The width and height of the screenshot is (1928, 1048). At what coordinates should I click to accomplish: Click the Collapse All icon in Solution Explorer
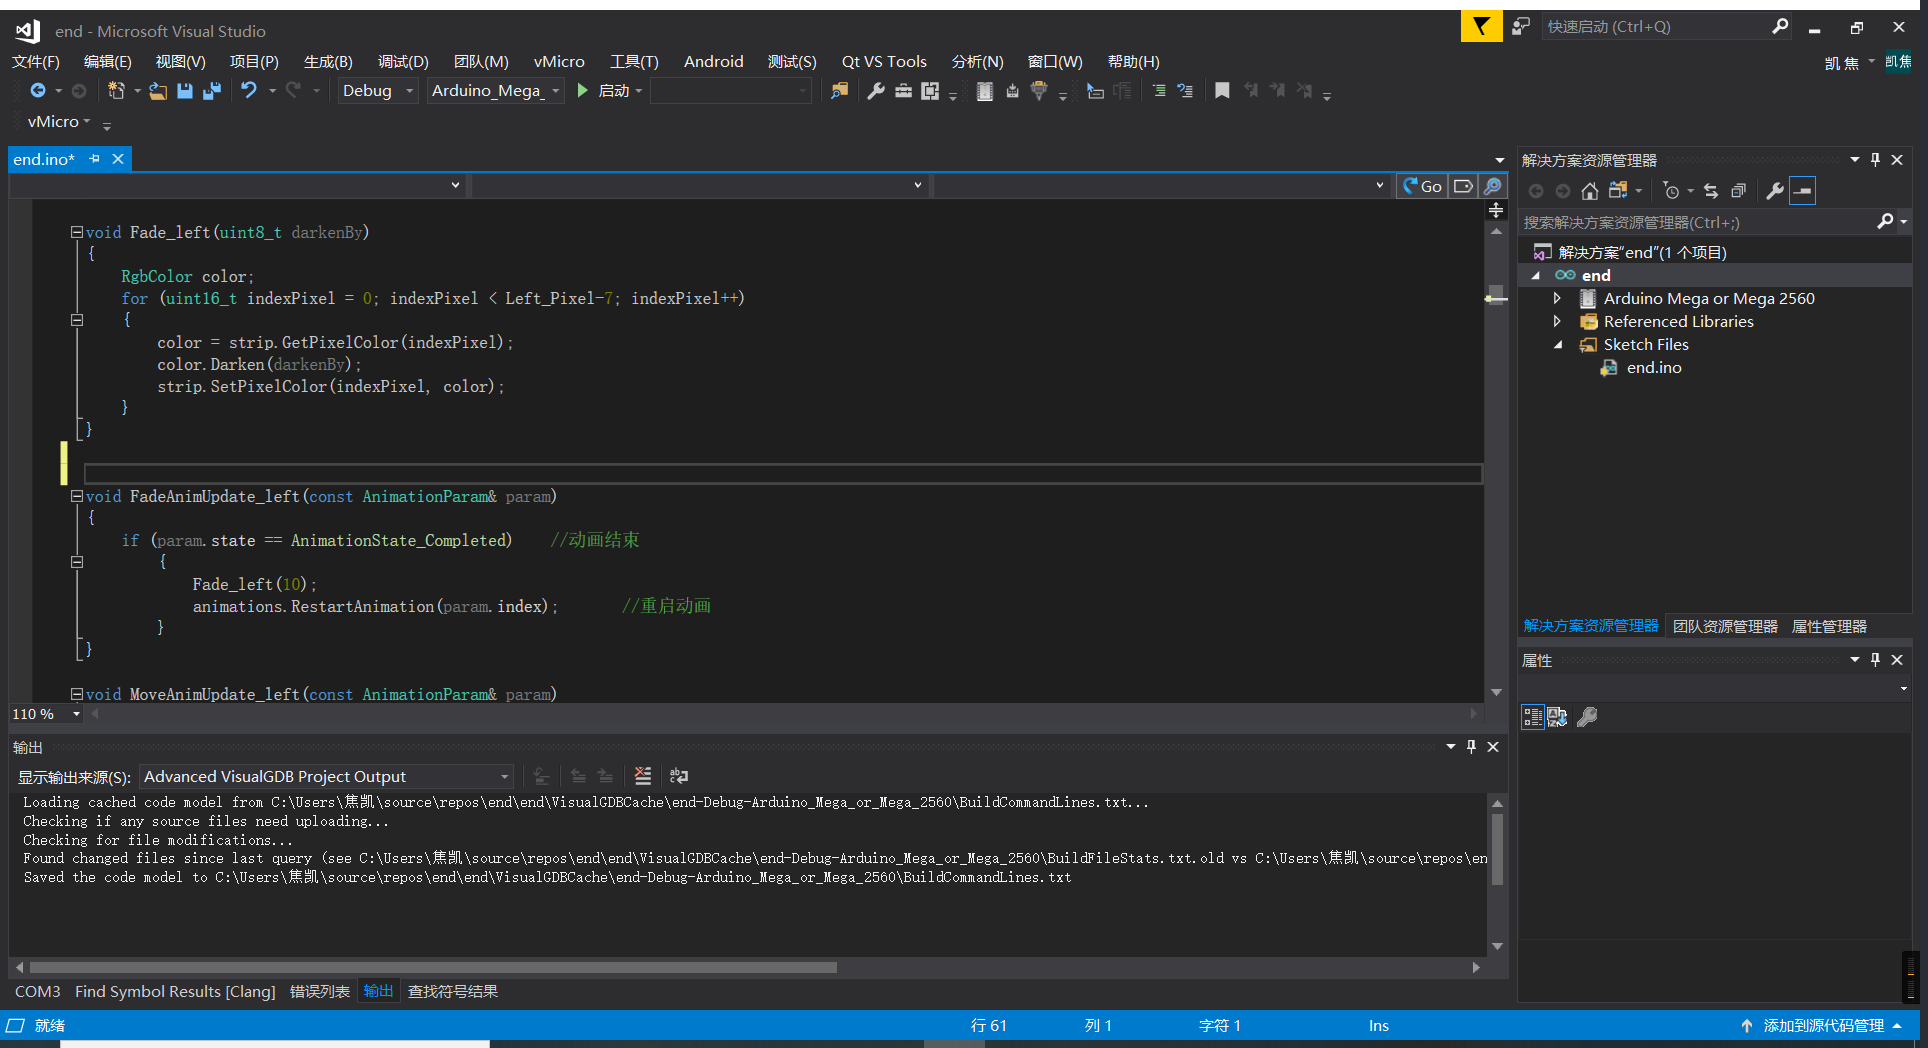click(1738, 191)
